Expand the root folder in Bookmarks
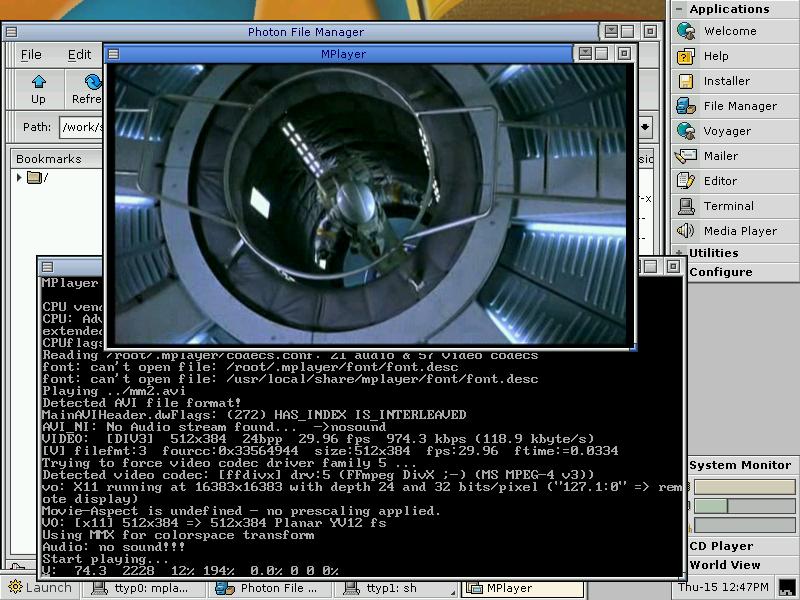The image size is (800, 600). point(19,178)
